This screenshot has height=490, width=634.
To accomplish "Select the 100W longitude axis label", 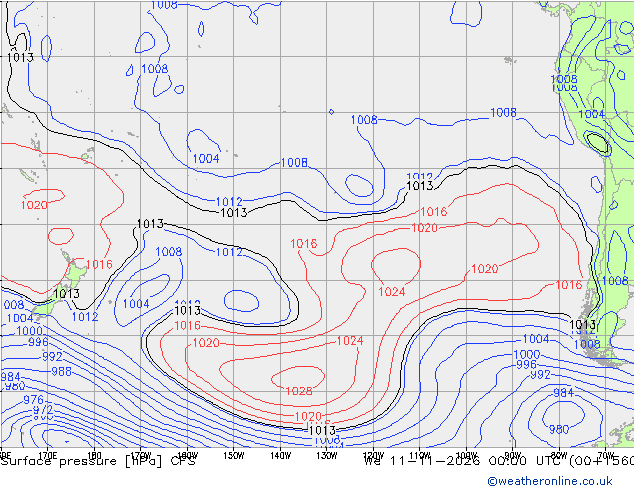I will pyautogui.click(x=466, y=456).
